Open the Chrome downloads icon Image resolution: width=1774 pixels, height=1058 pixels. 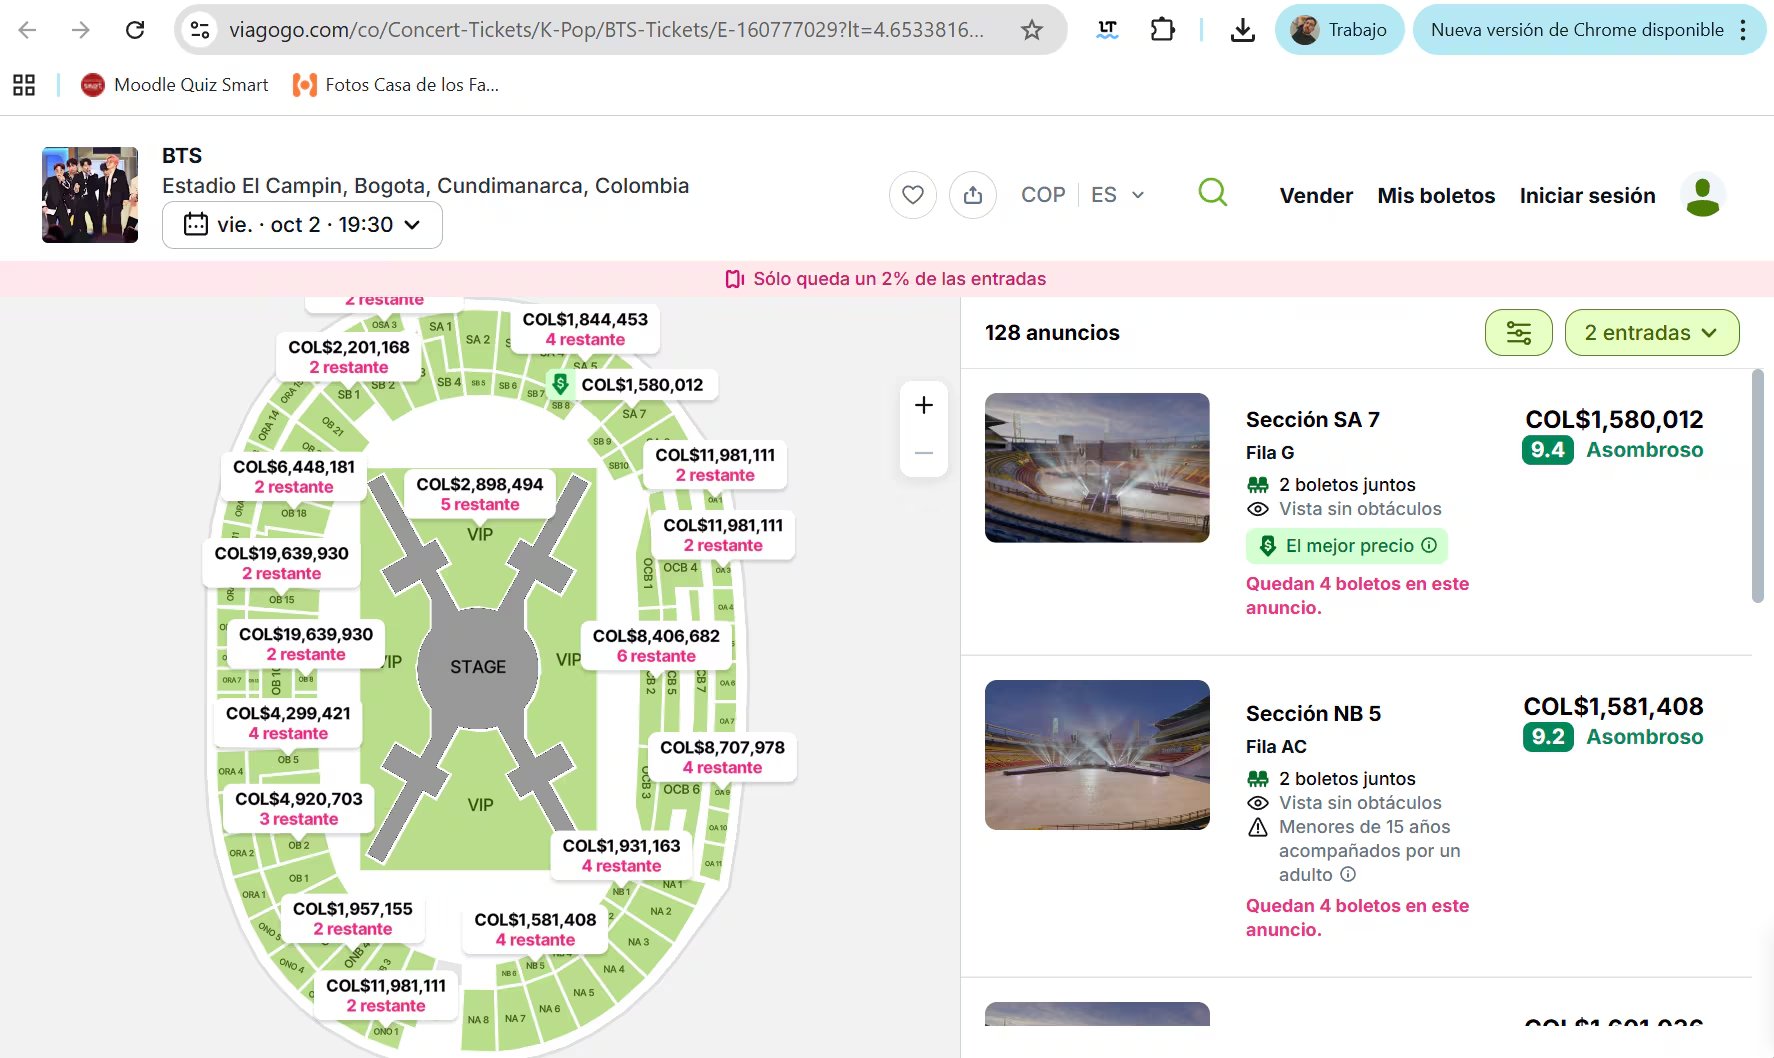[x=1242, y=30]
